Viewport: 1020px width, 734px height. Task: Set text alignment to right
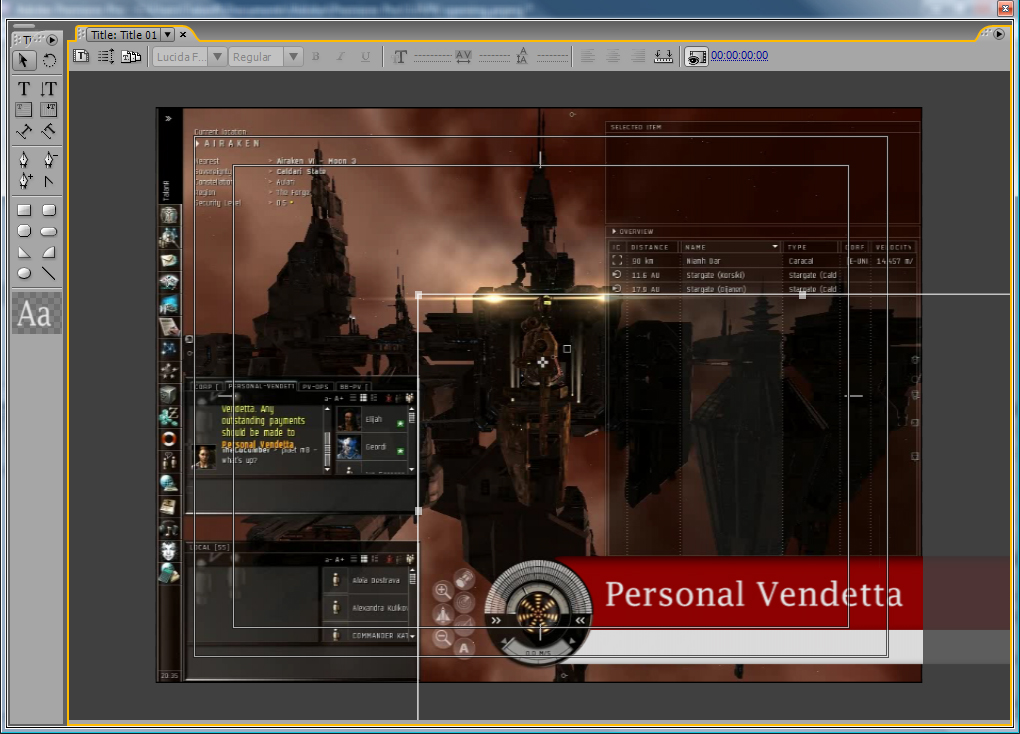[x=638, y=57]
